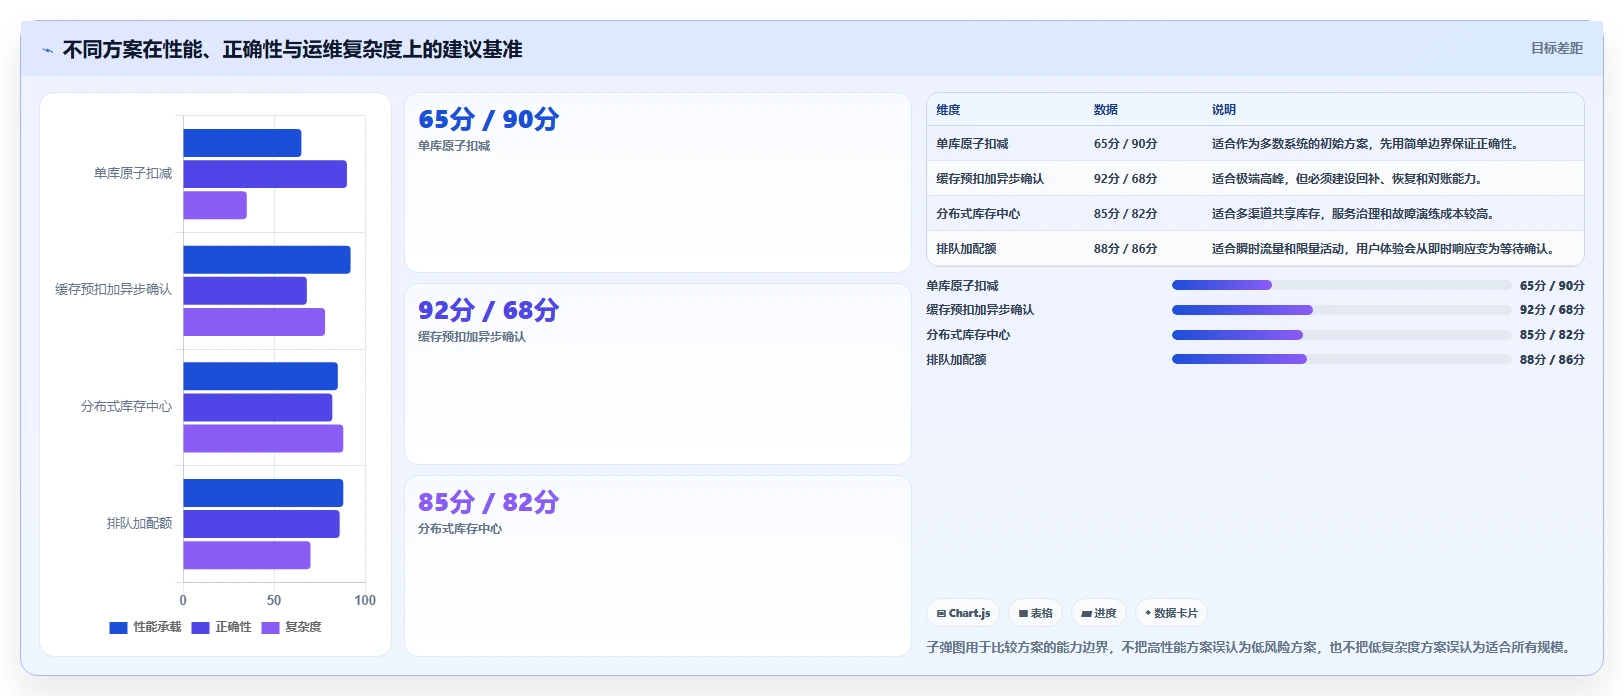Open the 92分 / 68分 data card
The image size is (1624, 696).
pos(657,374)
